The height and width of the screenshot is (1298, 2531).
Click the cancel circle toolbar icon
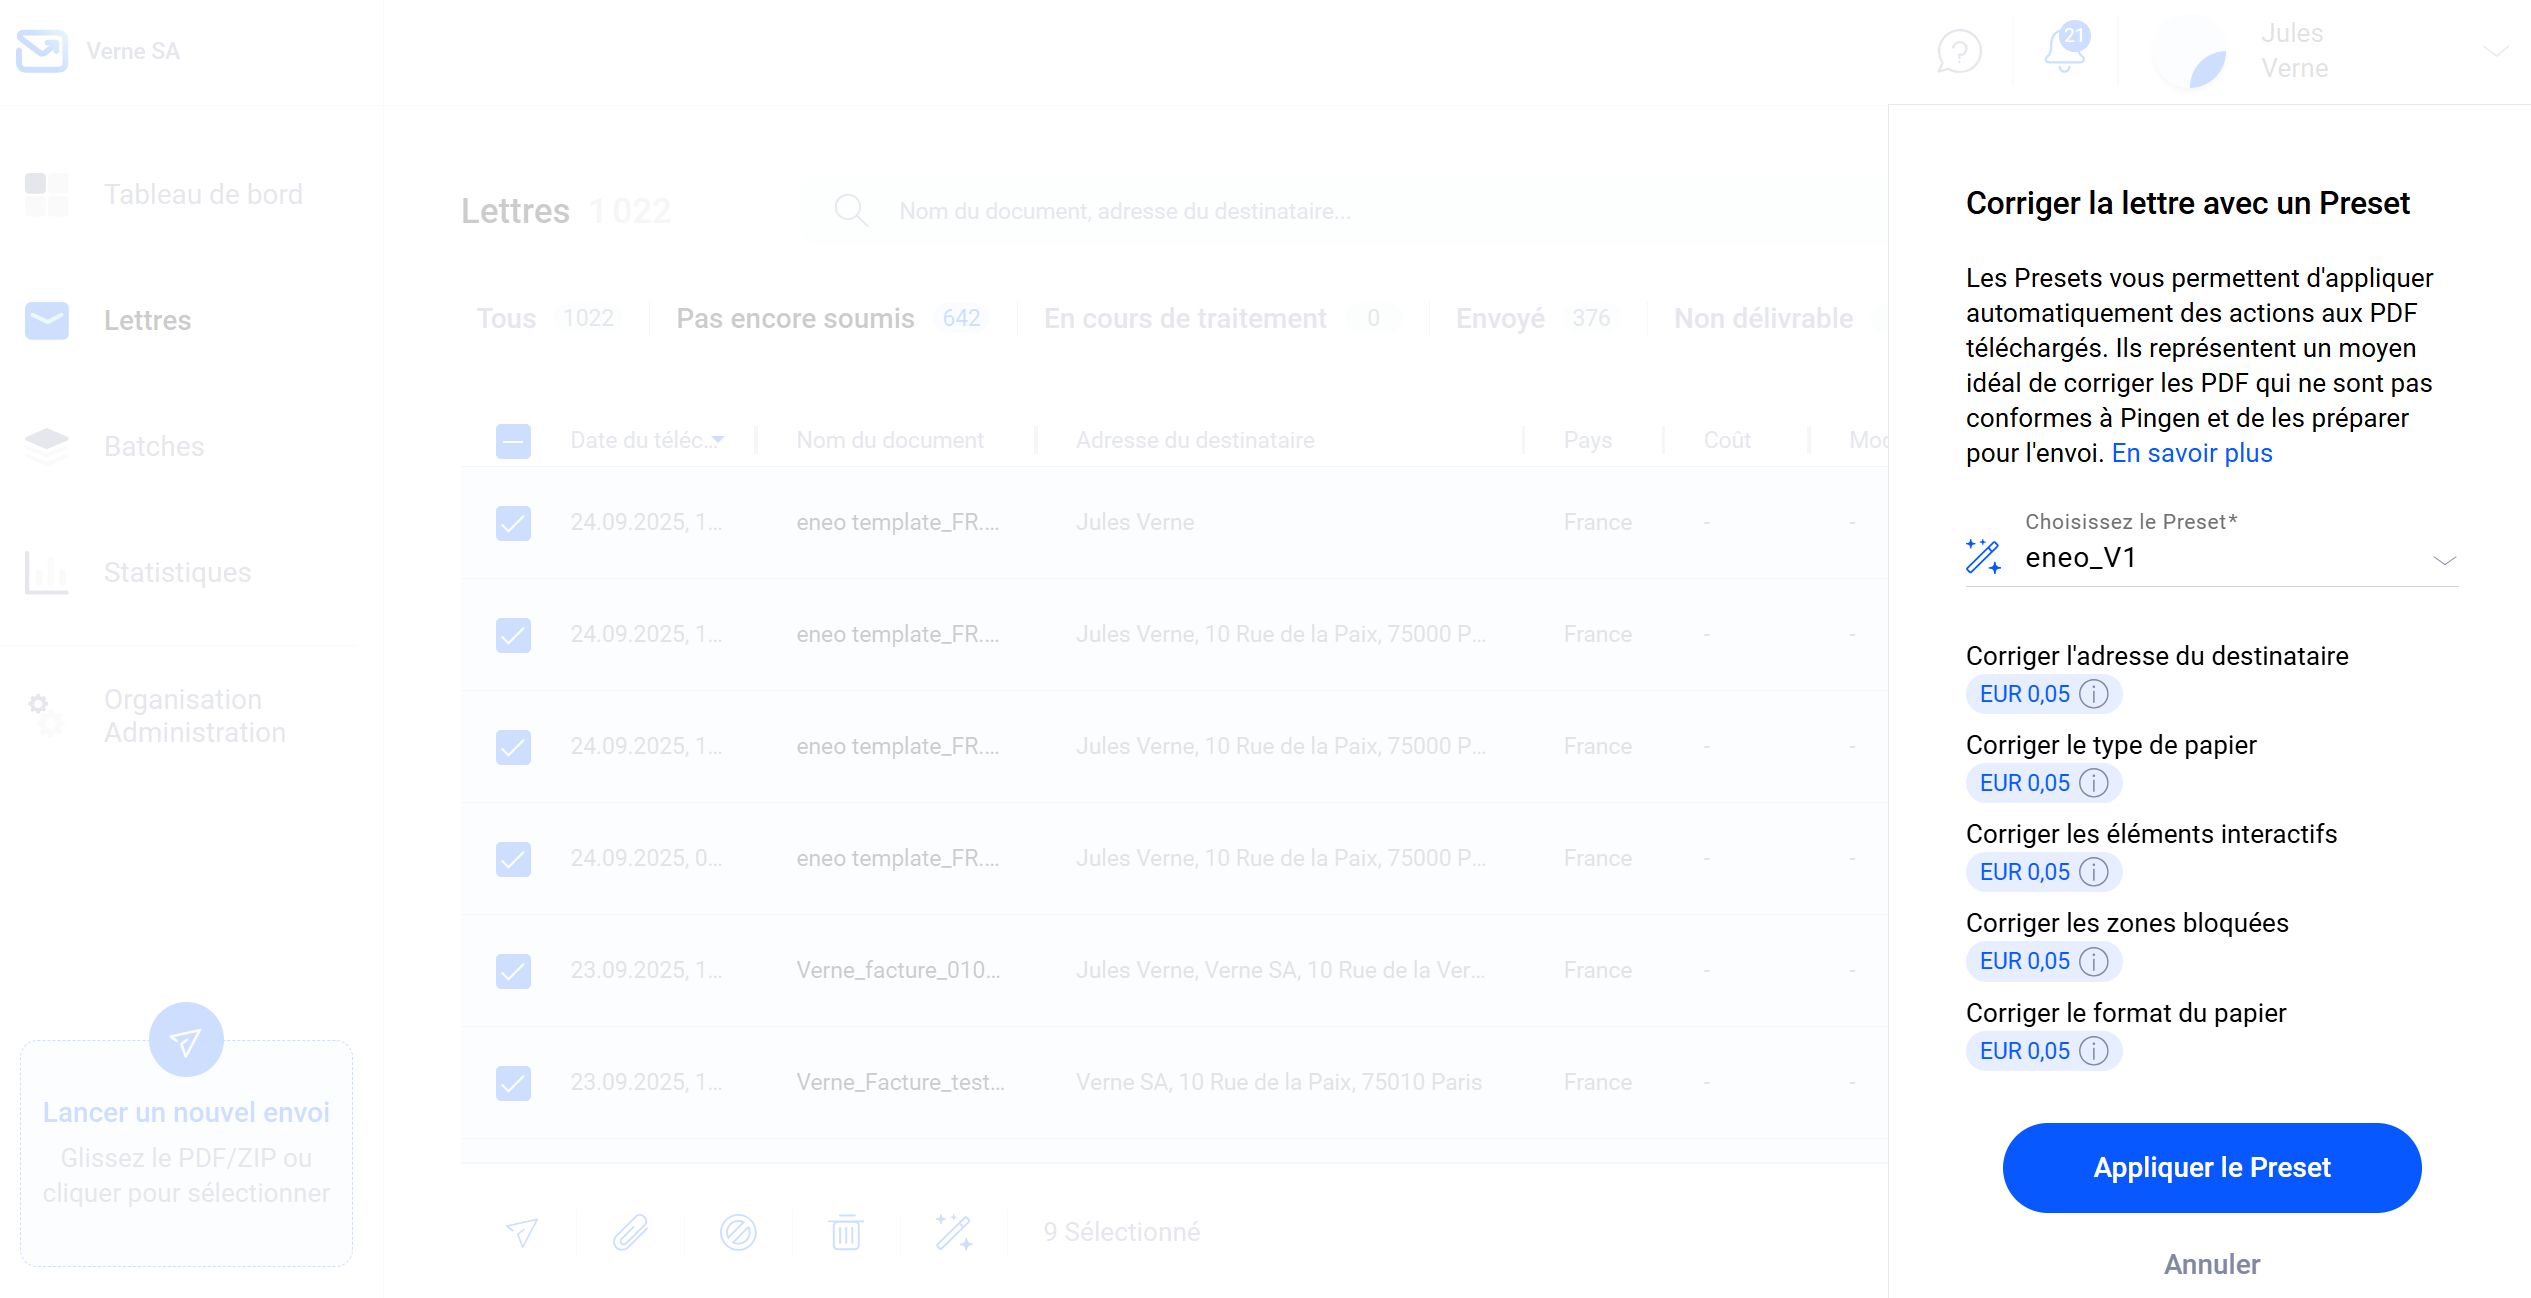point(738,1232)
